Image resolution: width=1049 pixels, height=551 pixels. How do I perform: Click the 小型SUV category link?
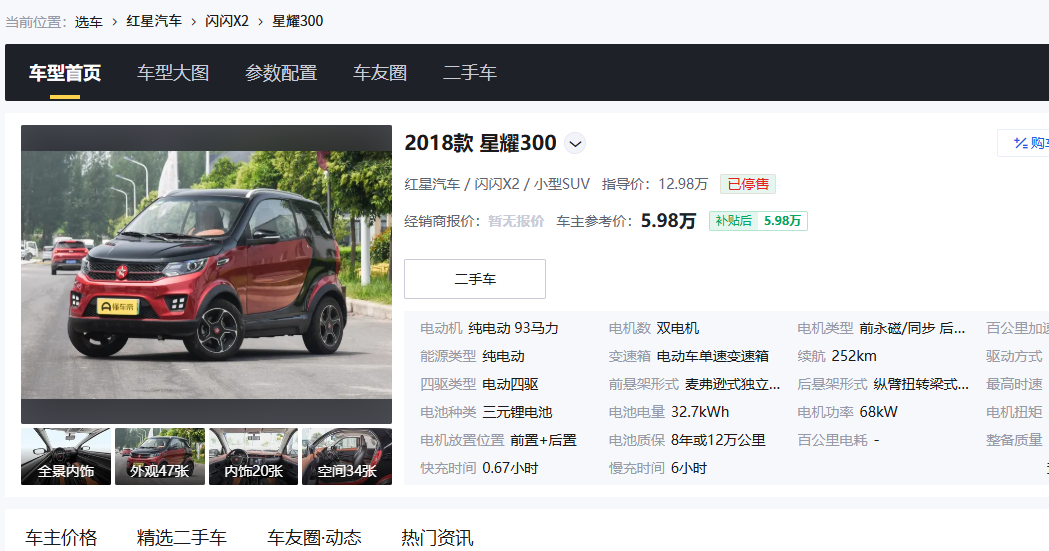pos(562,184)
